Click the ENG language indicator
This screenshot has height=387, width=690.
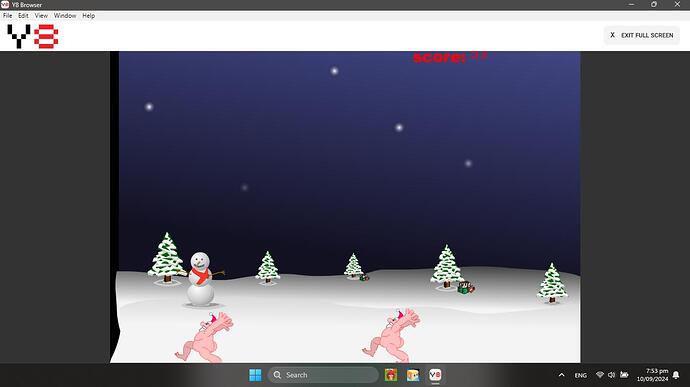tap(580, 375)
